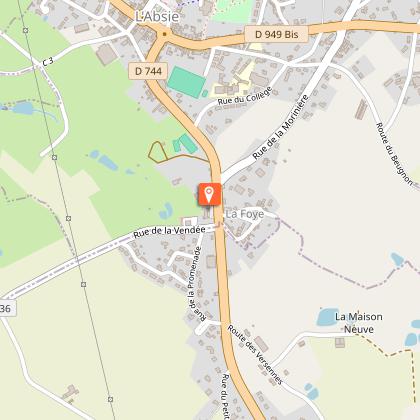The image size is (420, 420).
Task: Click the large green sports pitch
Action: click(186, 82)
